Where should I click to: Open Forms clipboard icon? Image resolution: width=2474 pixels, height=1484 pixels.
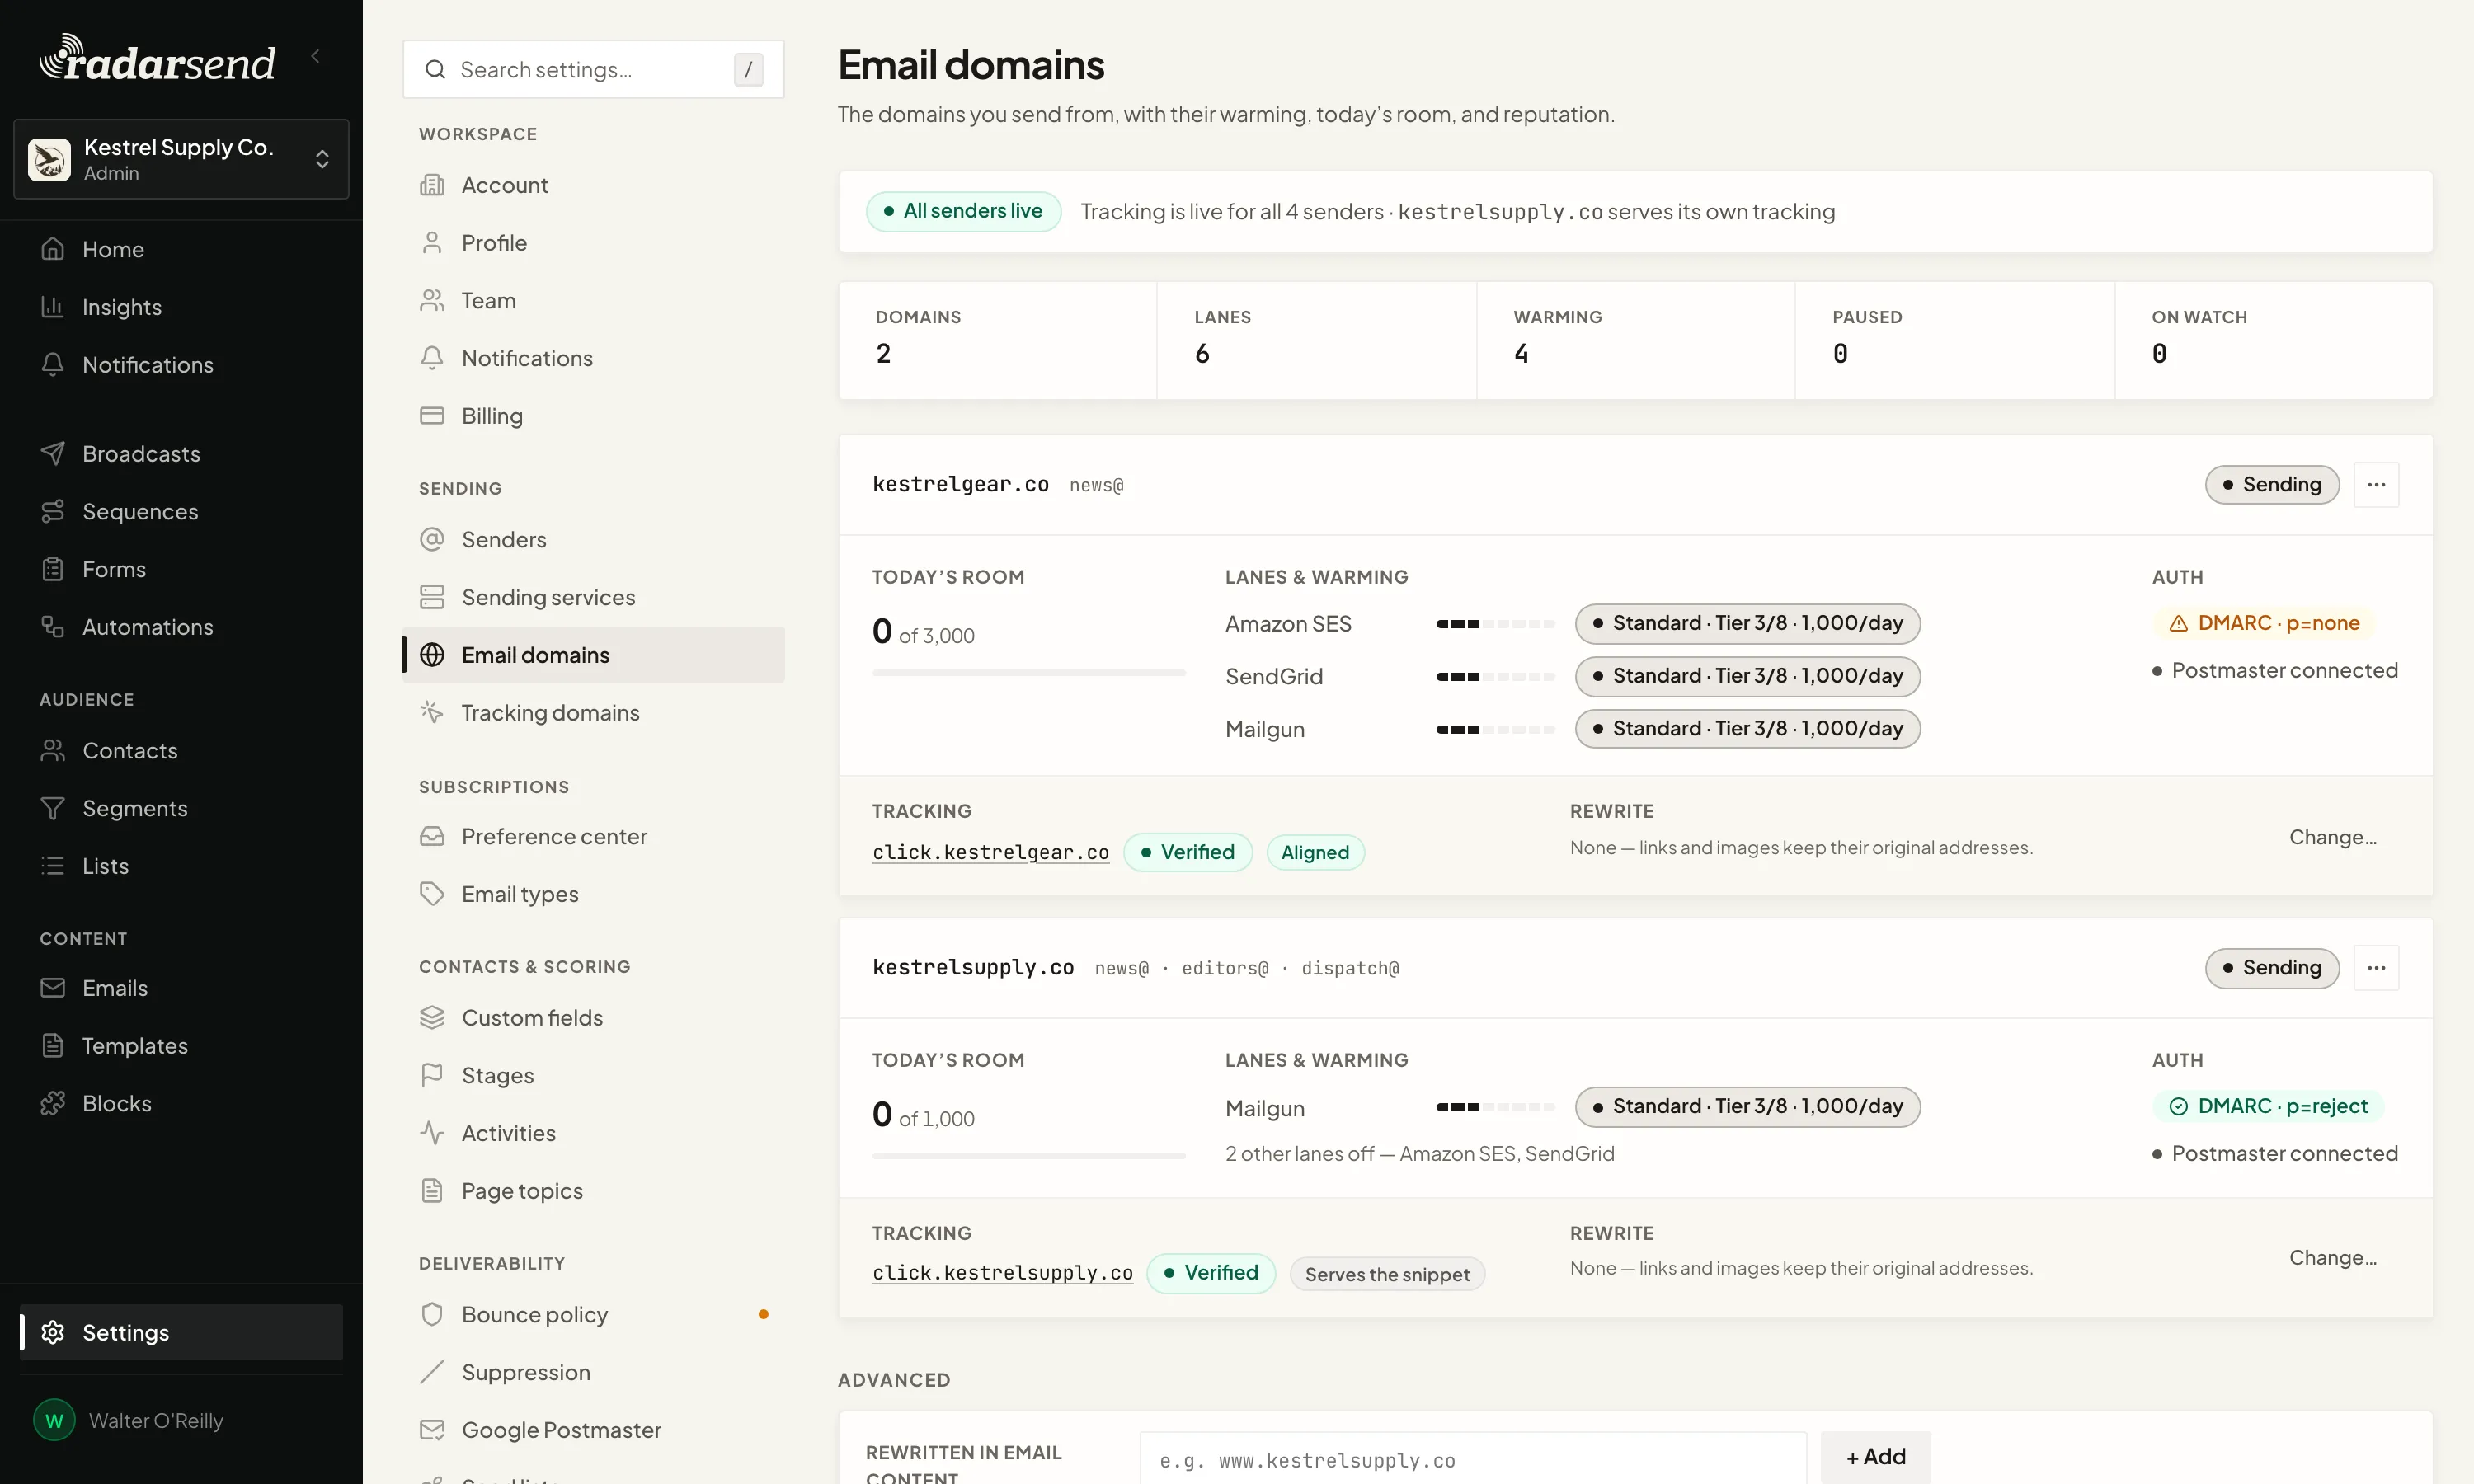[53, 569]
